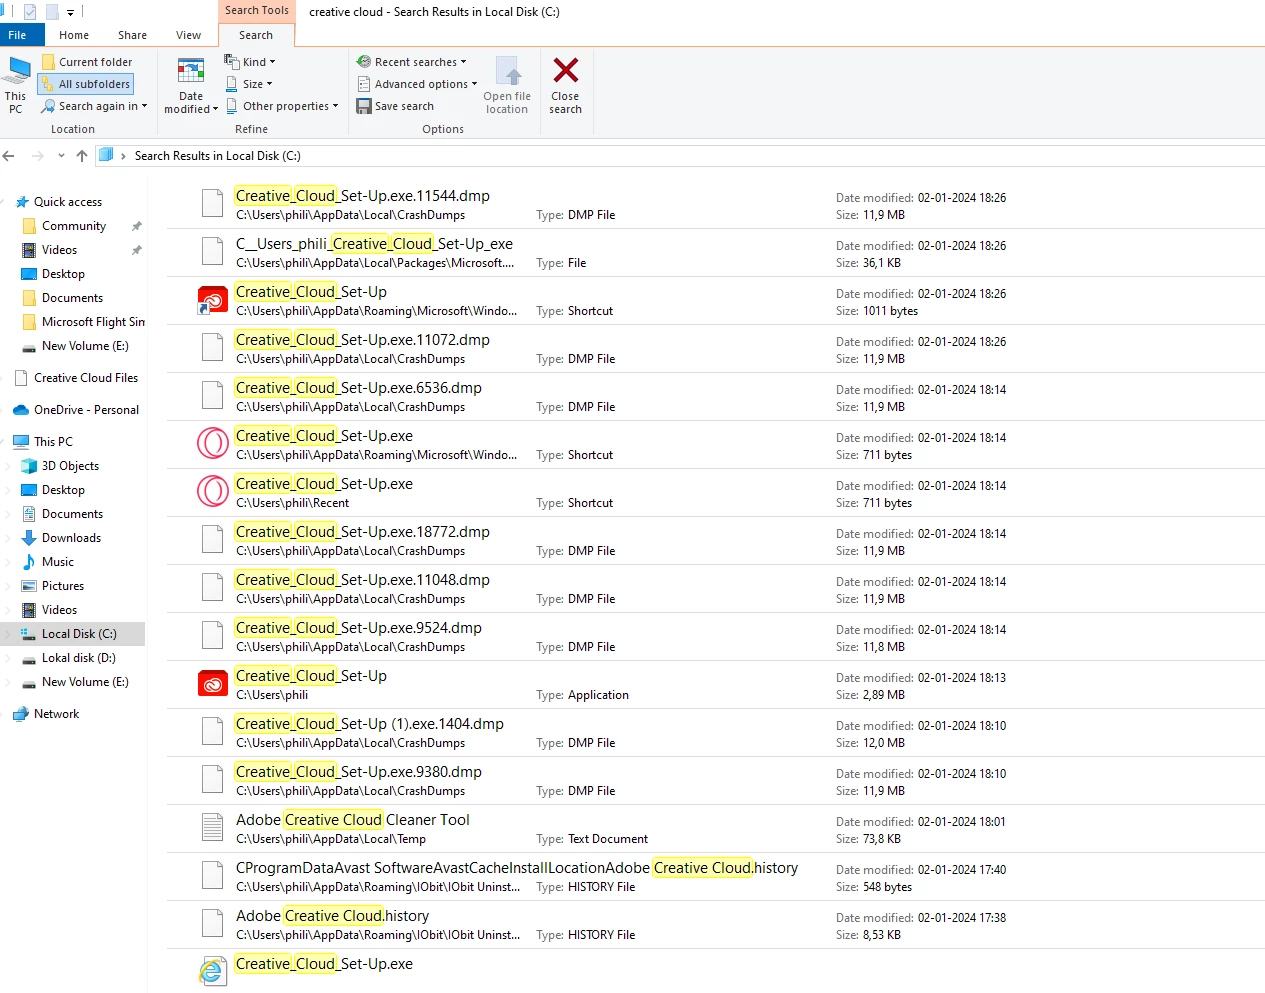The height and width of the screenshot is (993, 1265).
Task: Click Save search button
Action: [x=396, y=106]
